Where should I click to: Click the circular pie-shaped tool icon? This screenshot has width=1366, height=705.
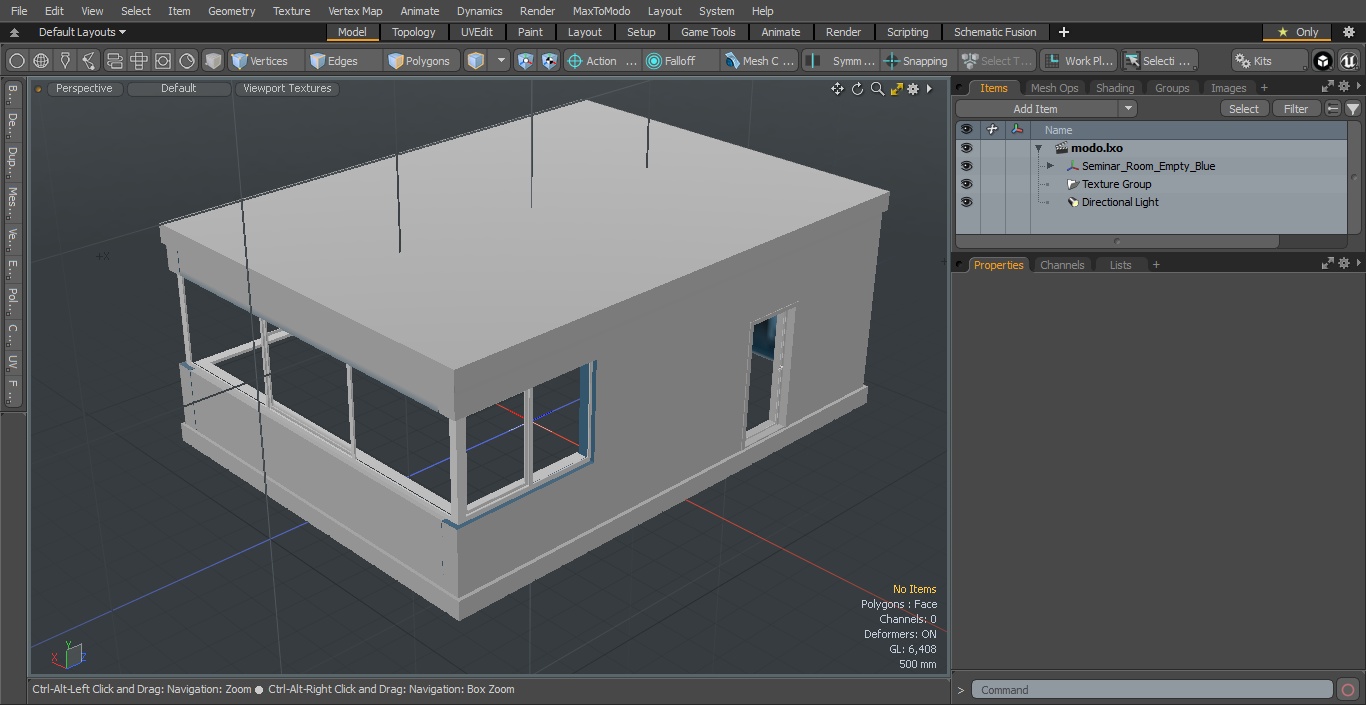[187, 61]
